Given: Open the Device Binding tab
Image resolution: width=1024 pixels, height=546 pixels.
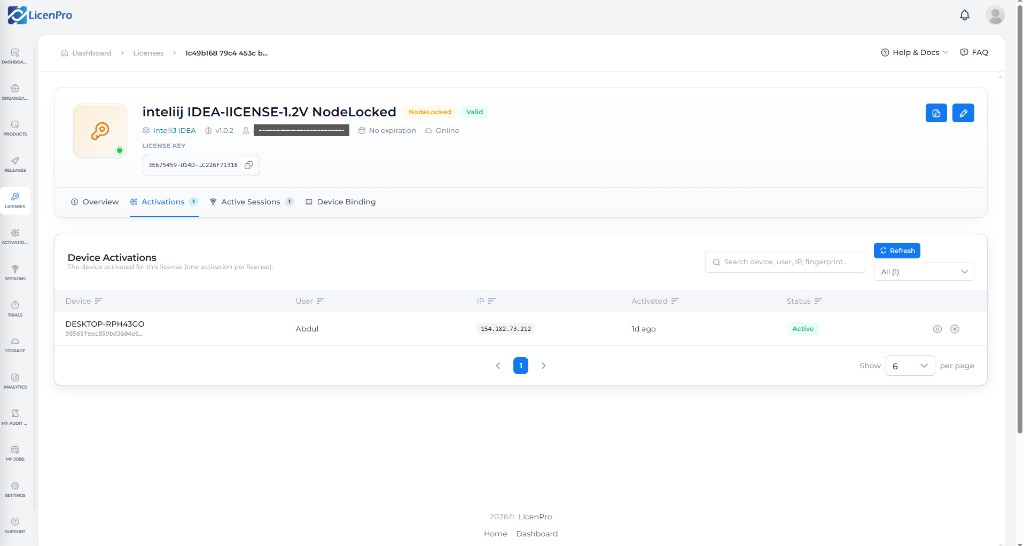Looking at the screenshot, I should coord(340,202).
